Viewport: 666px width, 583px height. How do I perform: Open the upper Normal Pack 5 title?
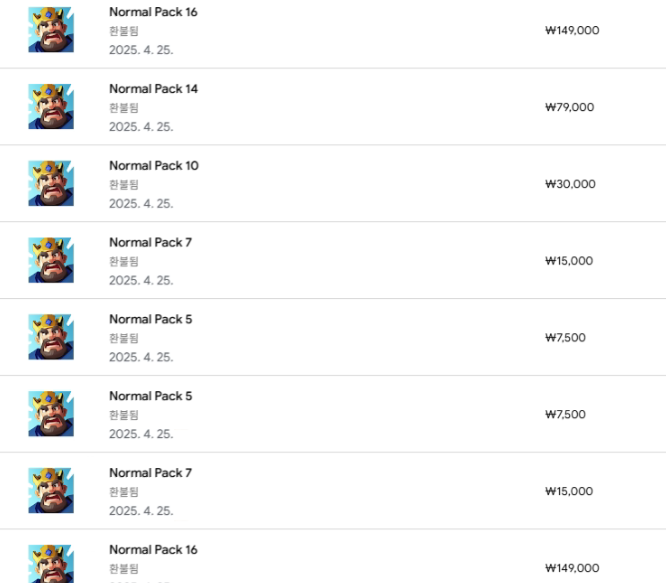pos(150,319)
